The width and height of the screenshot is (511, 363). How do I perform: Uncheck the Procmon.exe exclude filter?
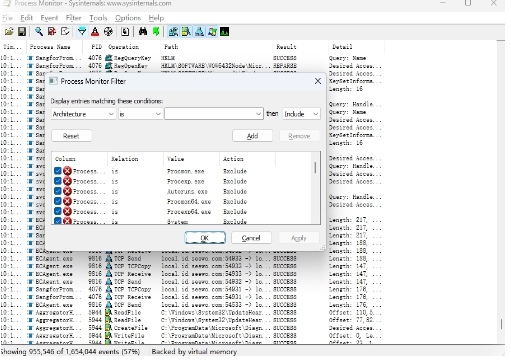58,171
